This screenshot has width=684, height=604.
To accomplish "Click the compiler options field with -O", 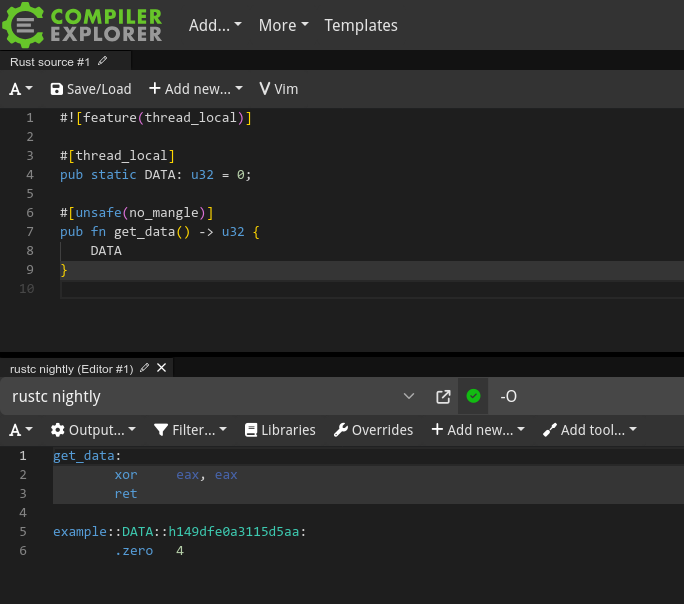I will coord(585,396).
